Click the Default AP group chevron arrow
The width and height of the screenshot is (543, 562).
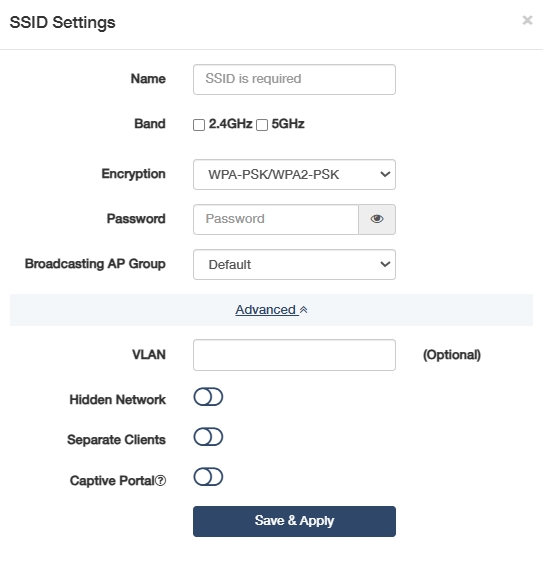coord(385,265)
